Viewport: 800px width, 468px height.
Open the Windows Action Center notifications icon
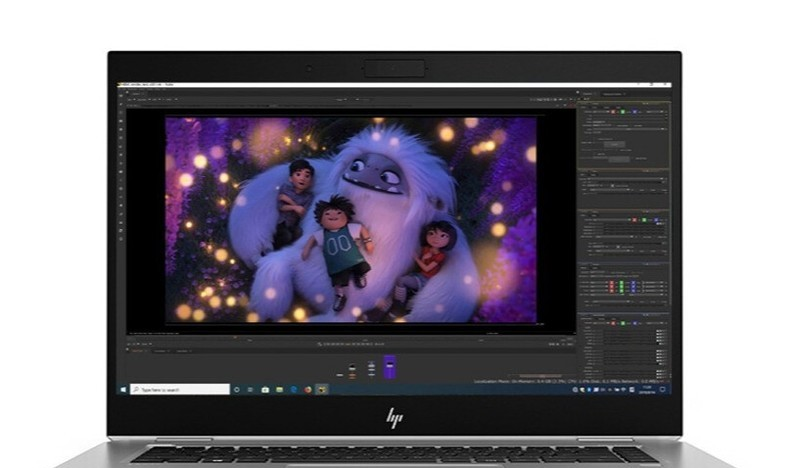[663, 389]
